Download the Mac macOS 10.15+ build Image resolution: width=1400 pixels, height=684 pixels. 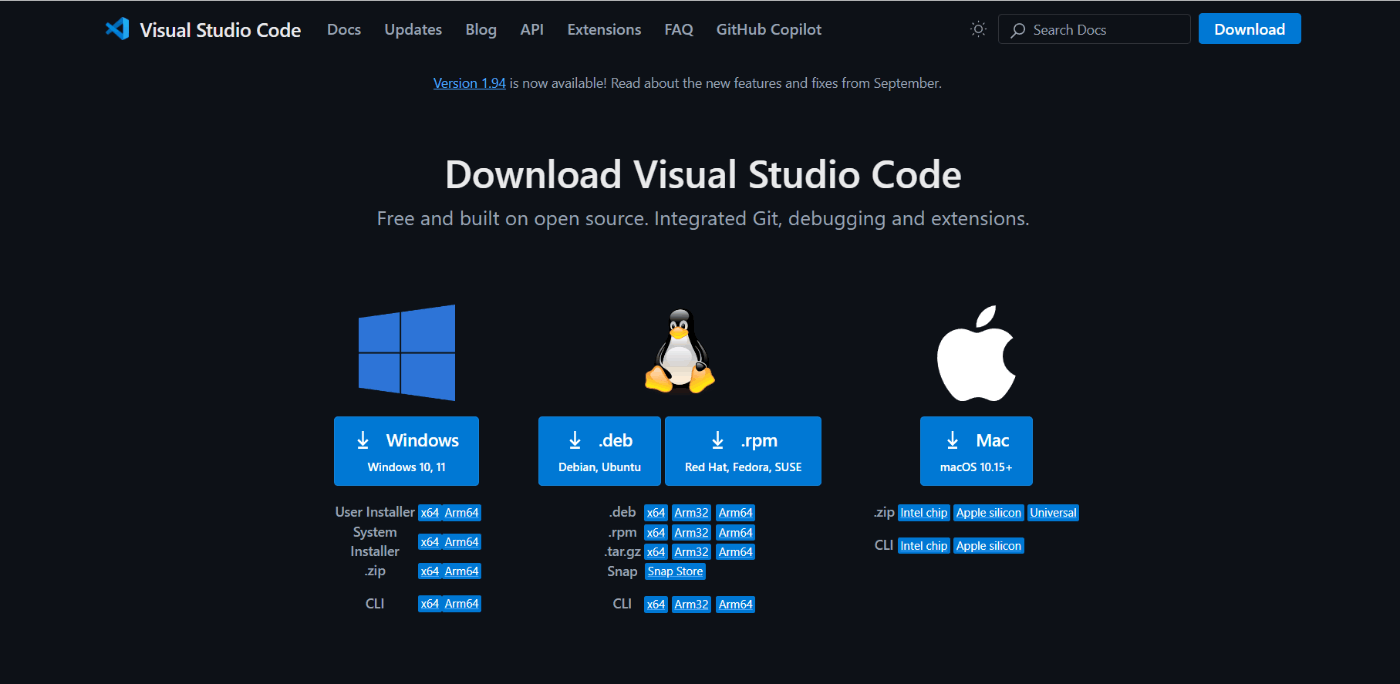(x=976, y=451)
